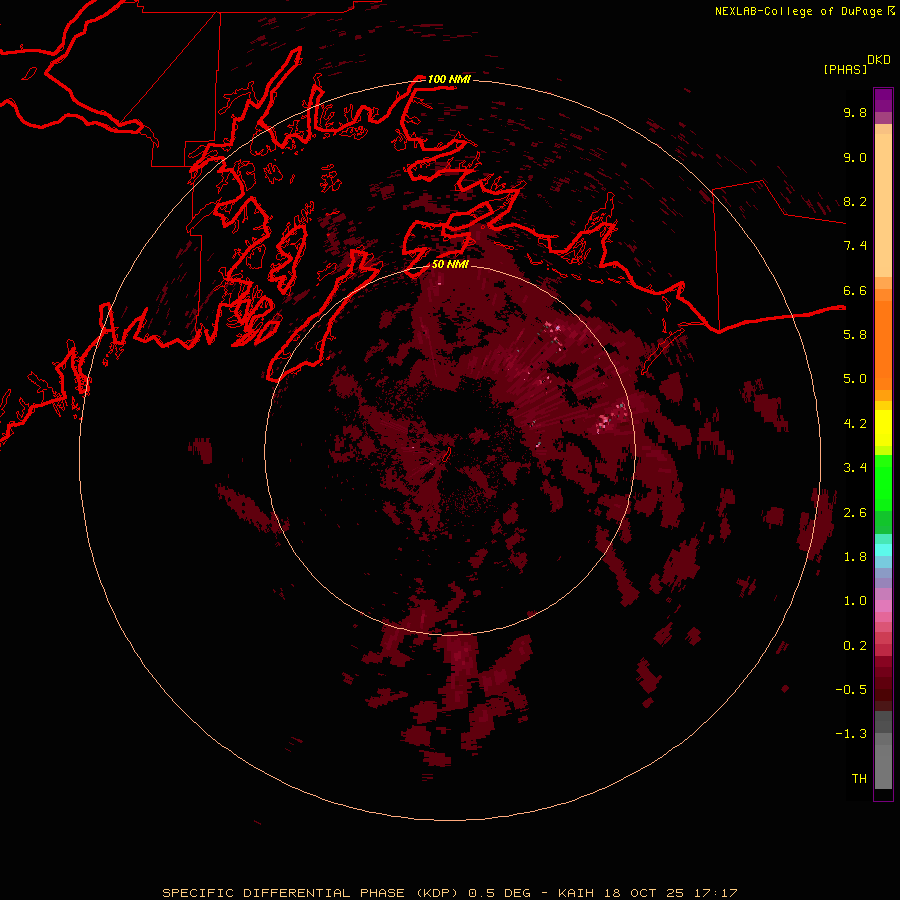Click the DKD legend unit label

tap(879, 60)
